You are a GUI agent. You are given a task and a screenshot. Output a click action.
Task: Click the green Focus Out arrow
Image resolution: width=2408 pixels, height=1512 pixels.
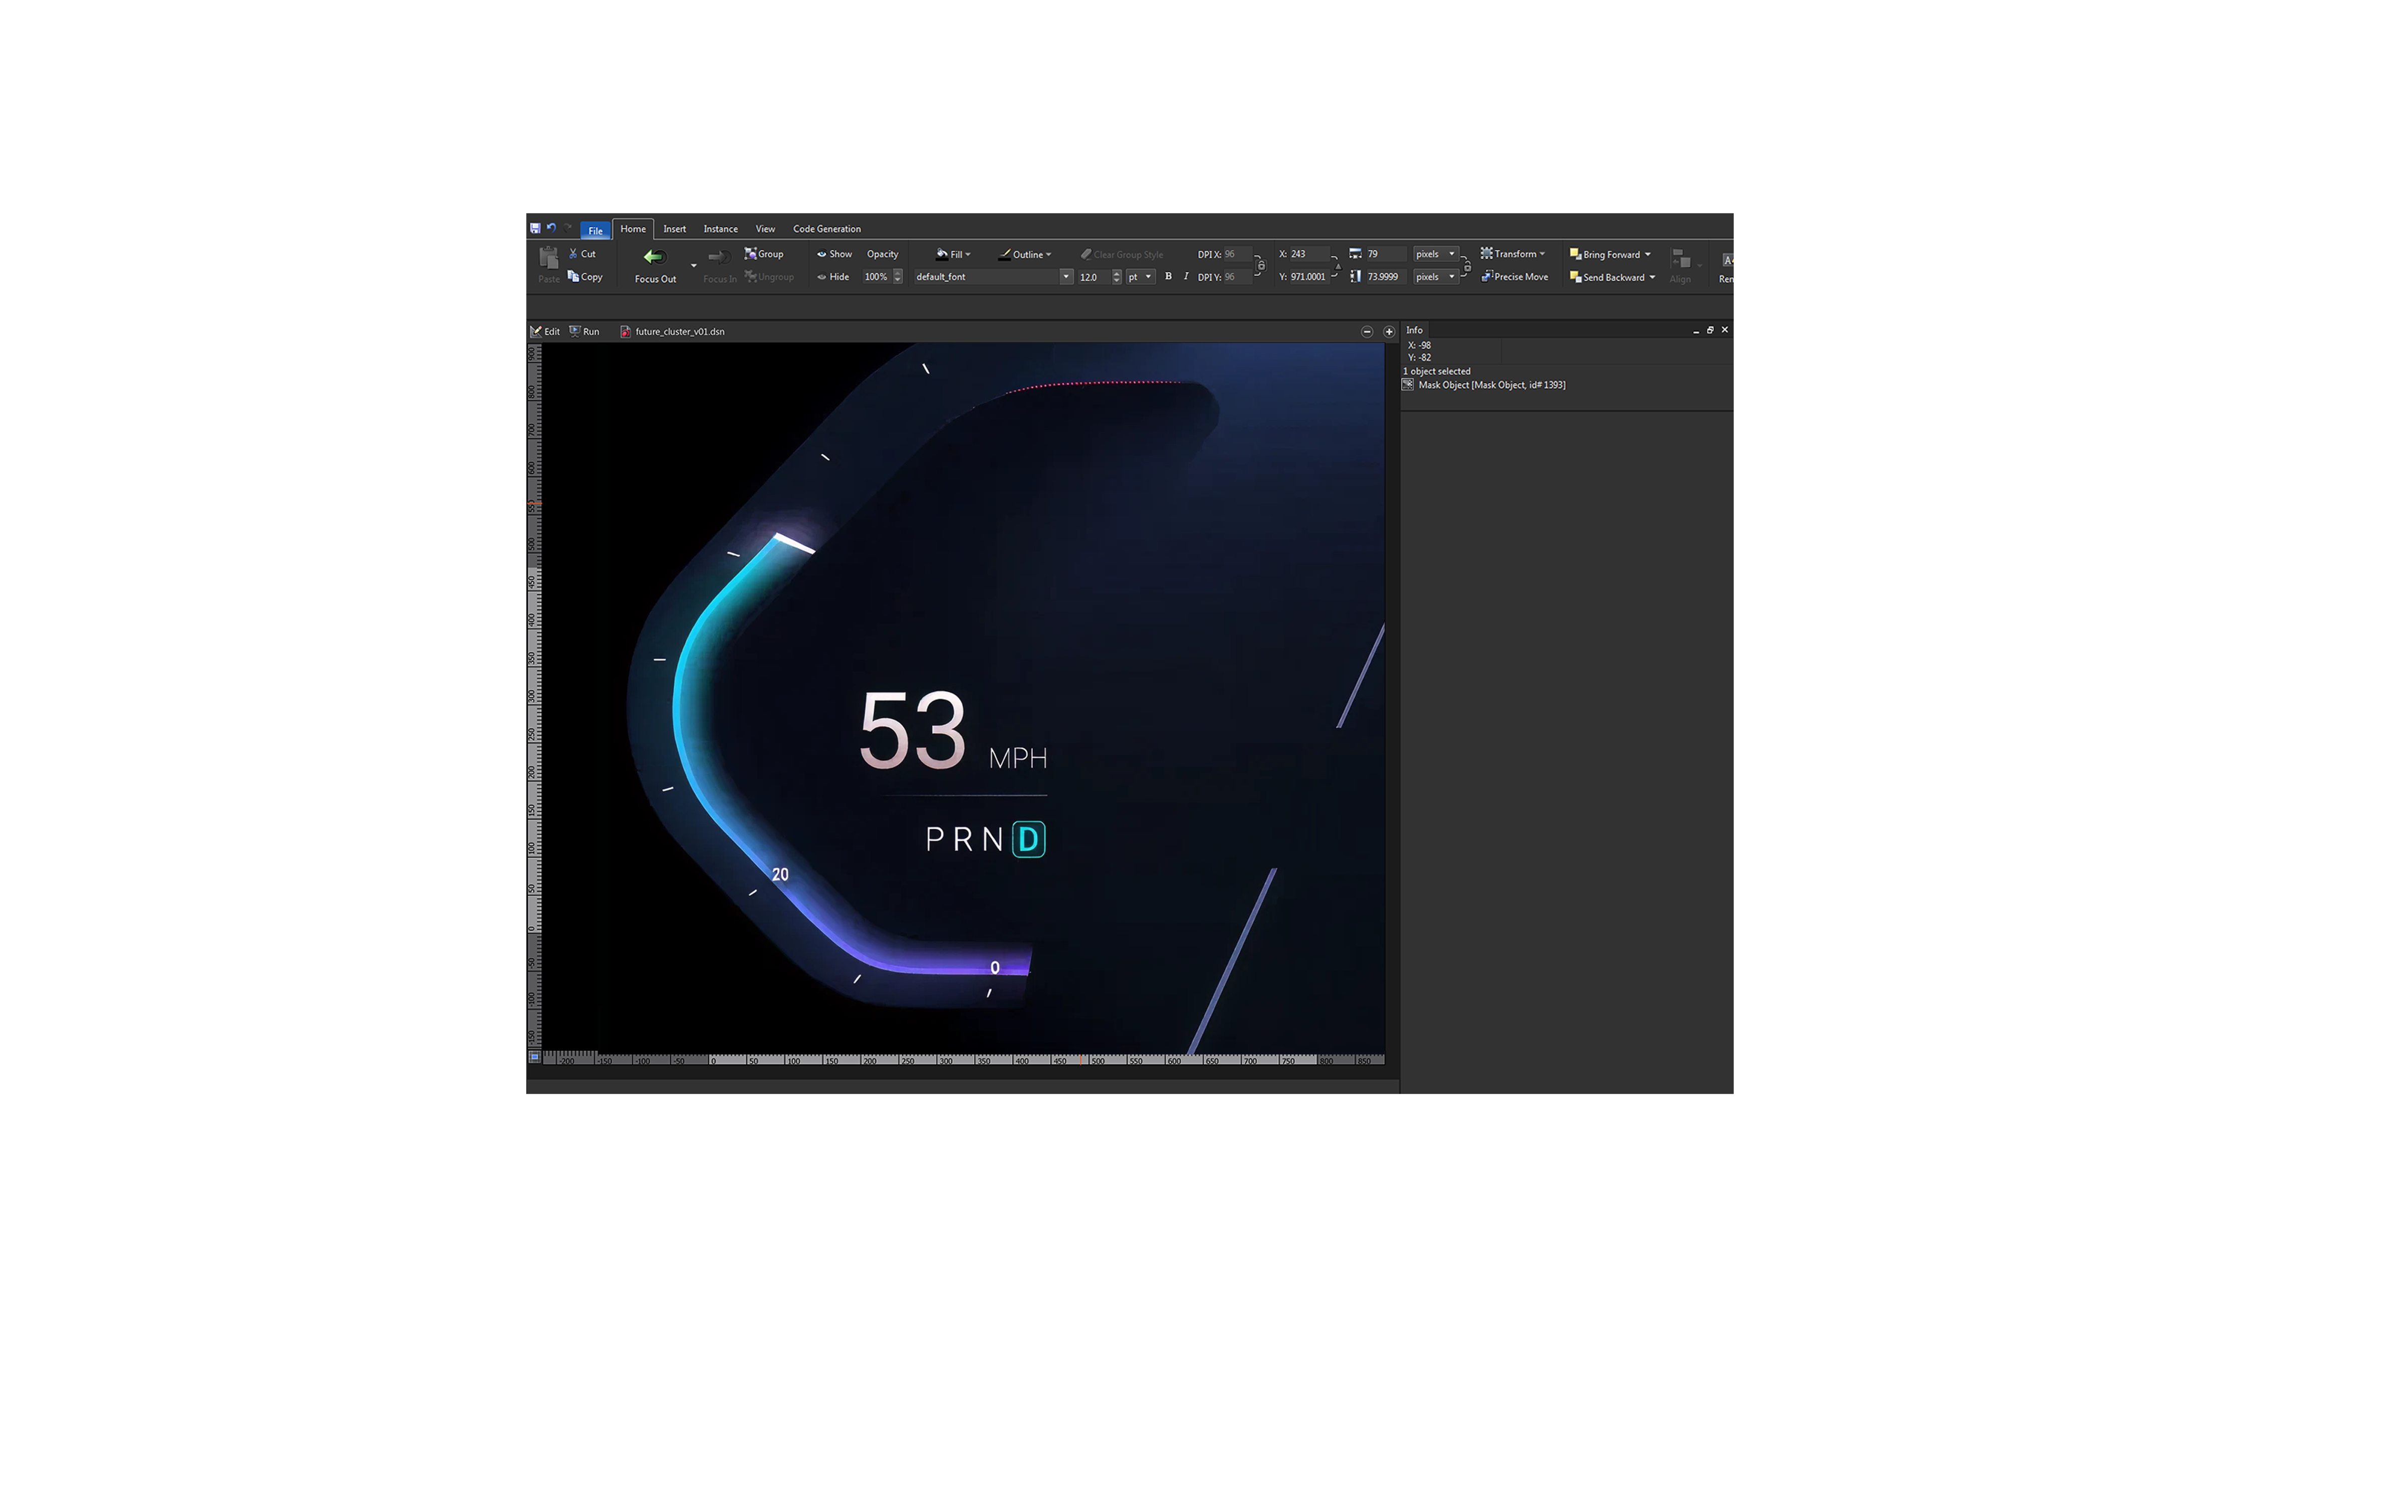pos(654,257)
